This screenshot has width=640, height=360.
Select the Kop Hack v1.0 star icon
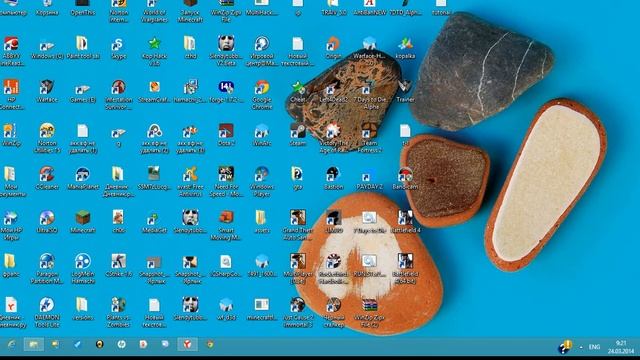tap(154, 51)
